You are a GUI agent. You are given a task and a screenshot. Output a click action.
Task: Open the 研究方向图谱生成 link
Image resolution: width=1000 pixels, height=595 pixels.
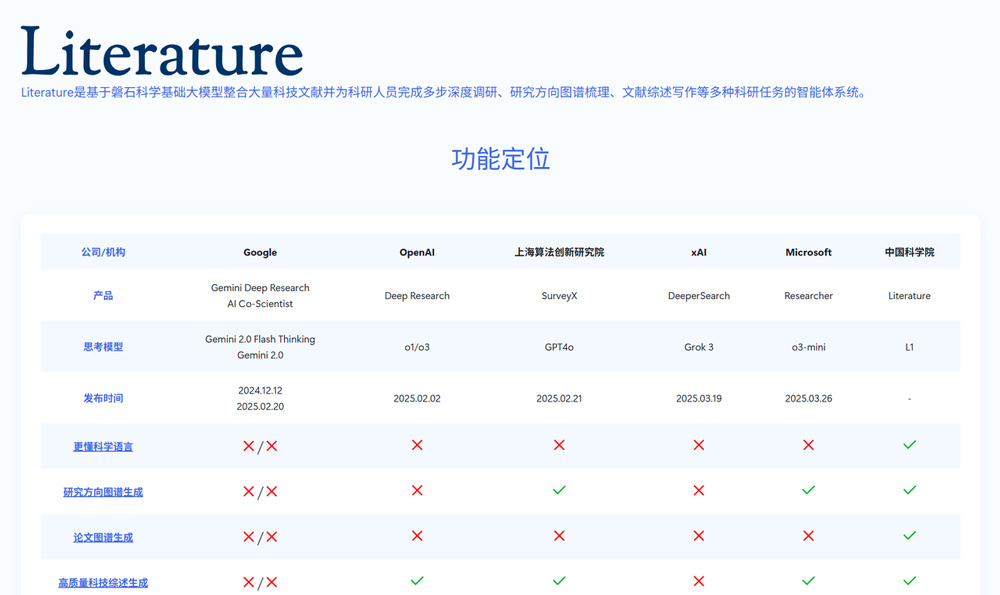point(103,492)
